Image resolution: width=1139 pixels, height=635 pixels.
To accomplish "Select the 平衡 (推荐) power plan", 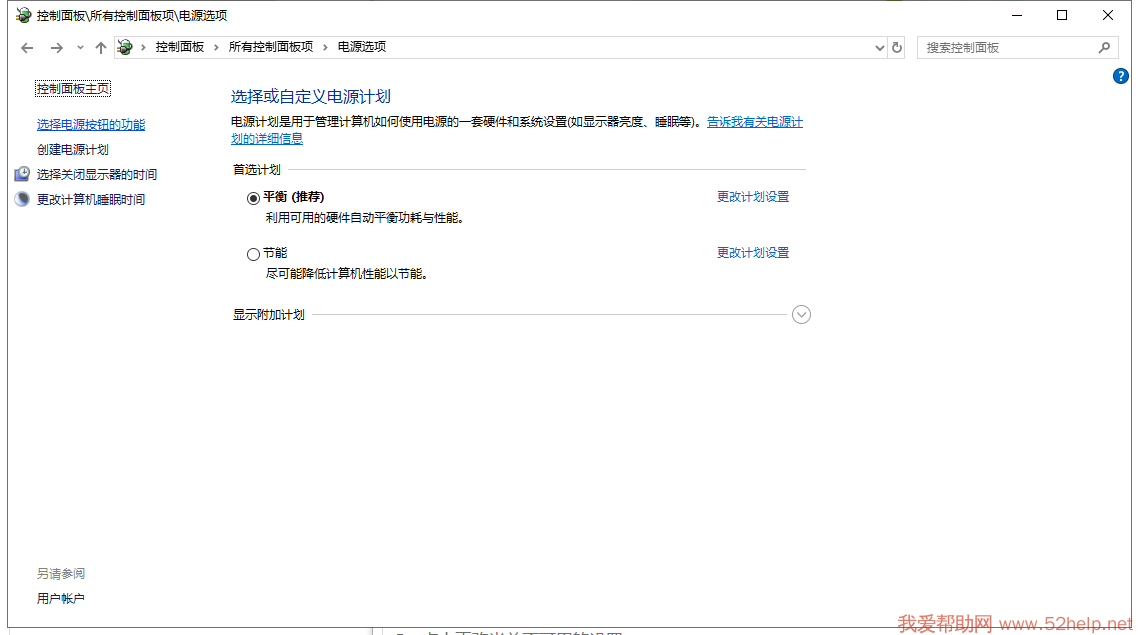I will 253,198.
